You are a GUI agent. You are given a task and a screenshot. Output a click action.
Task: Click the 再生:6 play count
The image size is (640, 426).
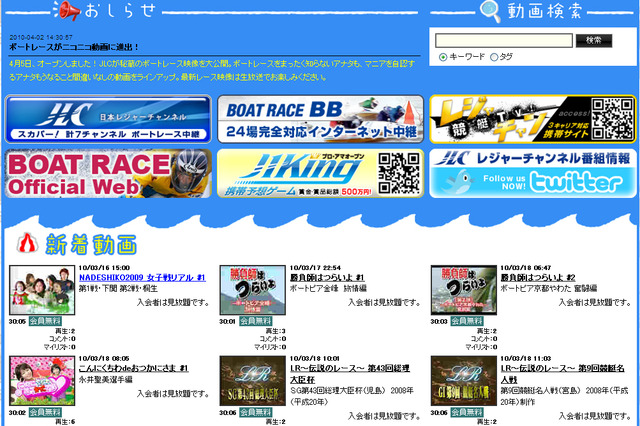[x=65, y=422]
